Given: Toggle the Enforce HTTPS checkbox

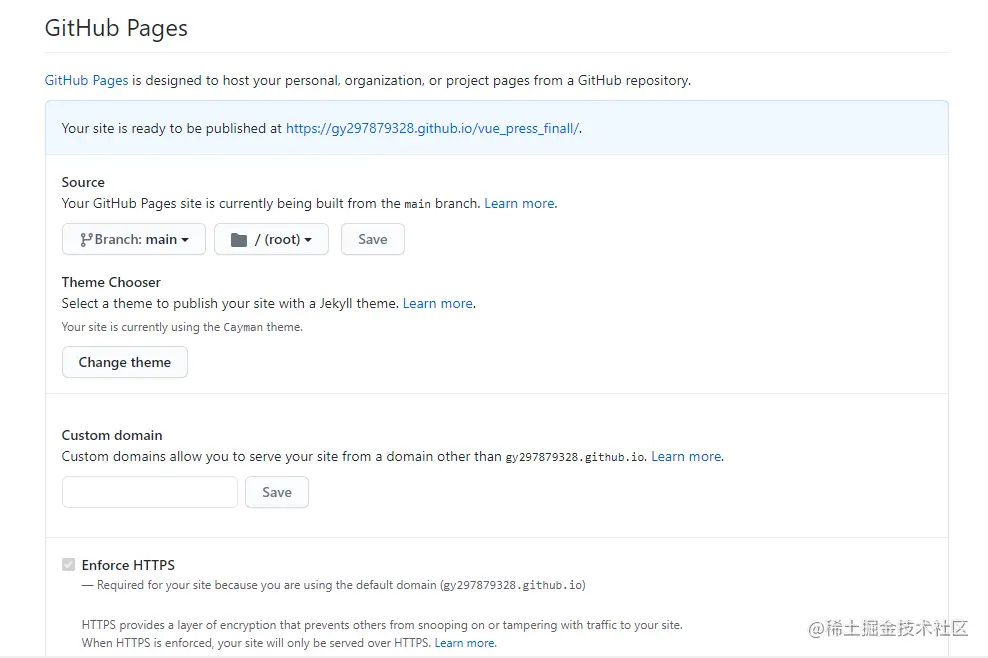Looking at the screenshot, I should [x=69, y=565].
